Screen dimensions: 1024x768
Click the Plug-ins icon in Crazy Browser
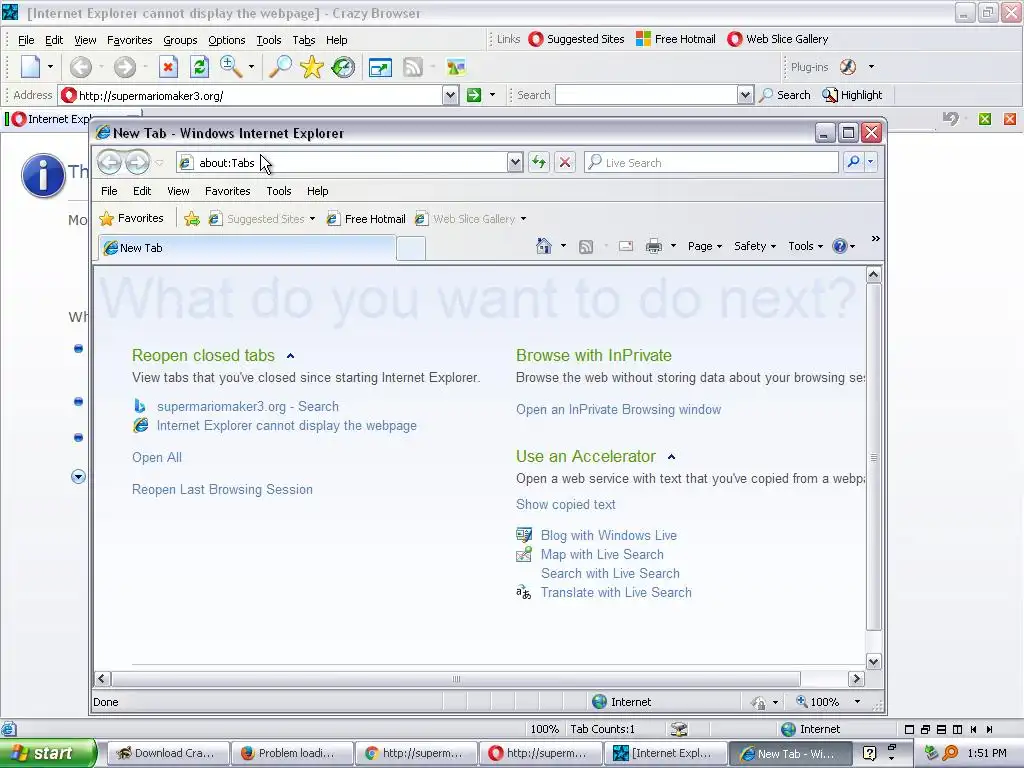pyautogui.click(x=848, y=67)
